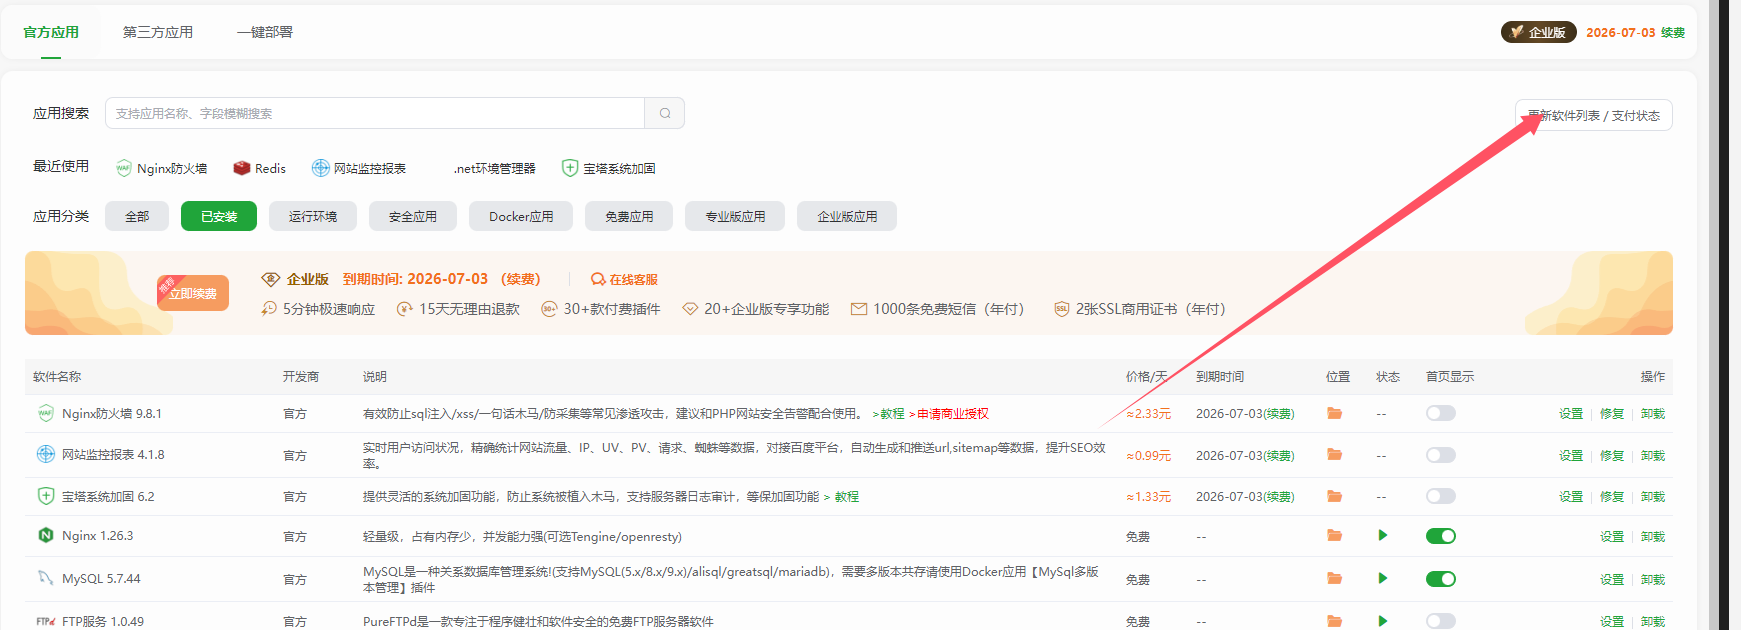Open the 第三方应用 tab

(x=158, y=32)
